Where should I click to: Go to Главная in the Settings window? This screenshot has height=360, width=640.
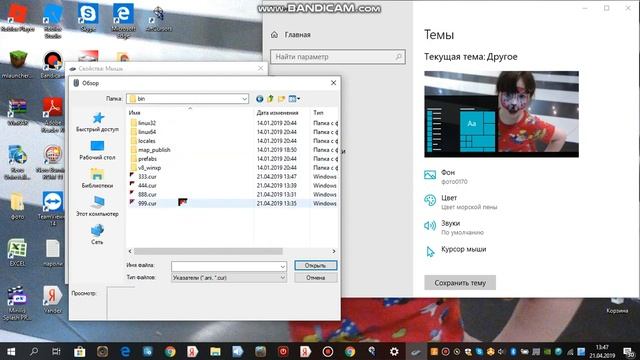tap(291, 35)
